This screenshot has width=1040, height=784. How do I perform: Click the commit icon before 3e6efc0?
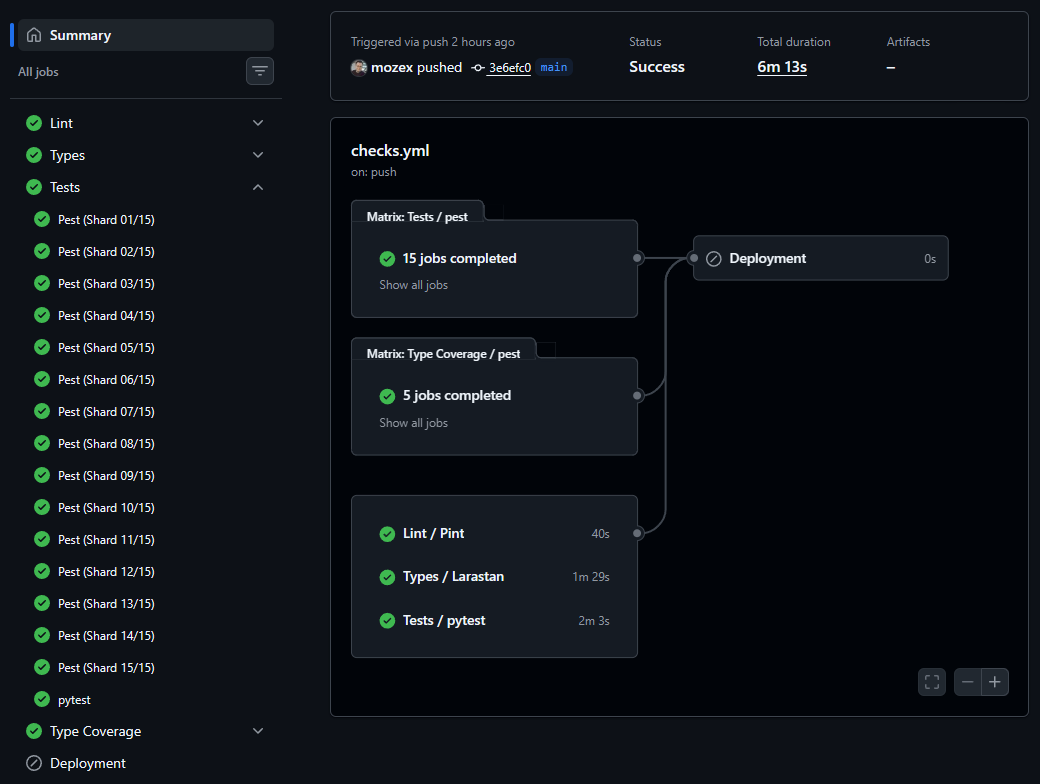(x=478, y=68)
